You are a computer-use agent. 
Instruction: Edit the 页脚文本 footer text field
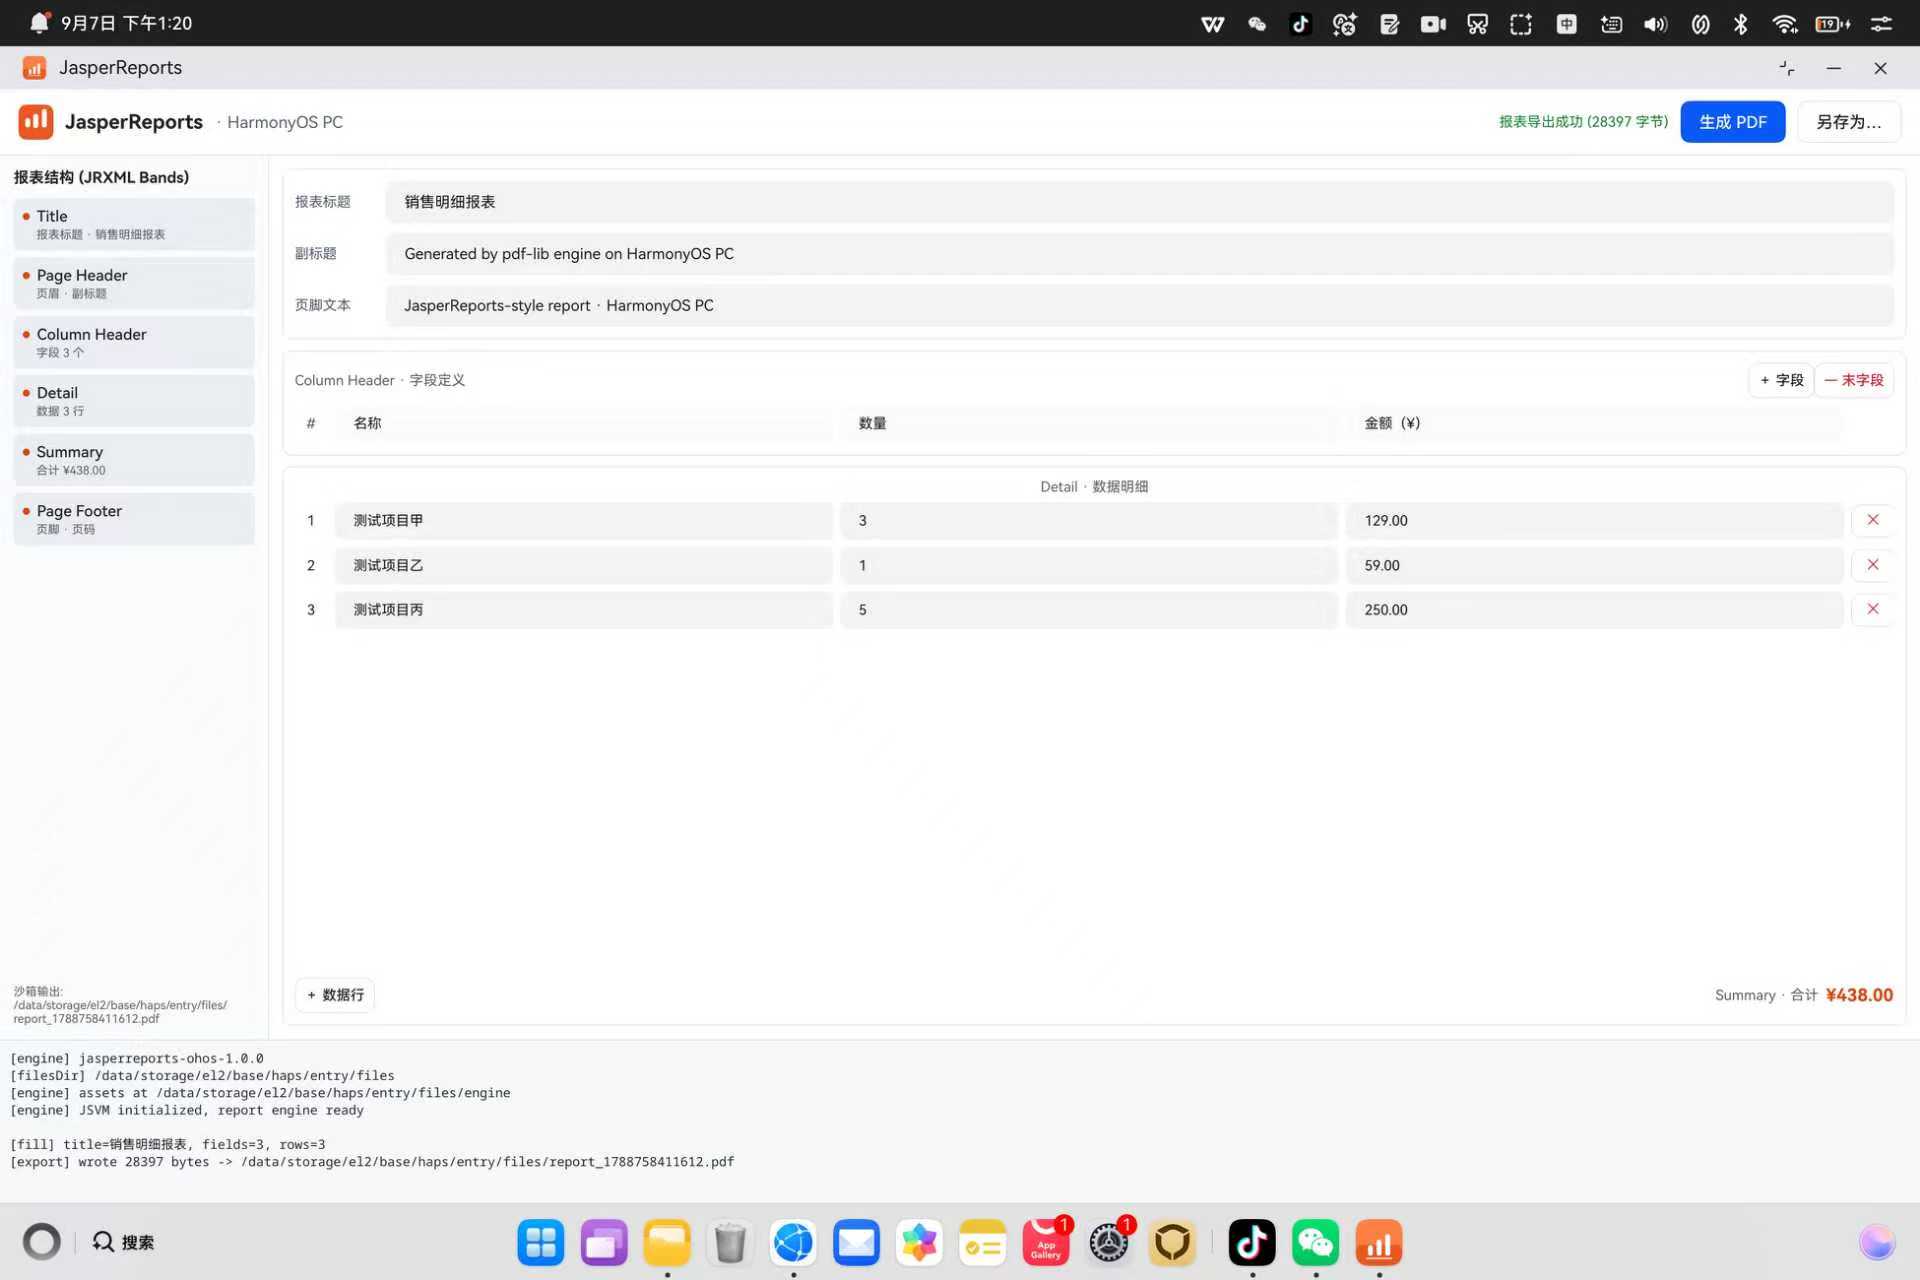point(1139,305)
